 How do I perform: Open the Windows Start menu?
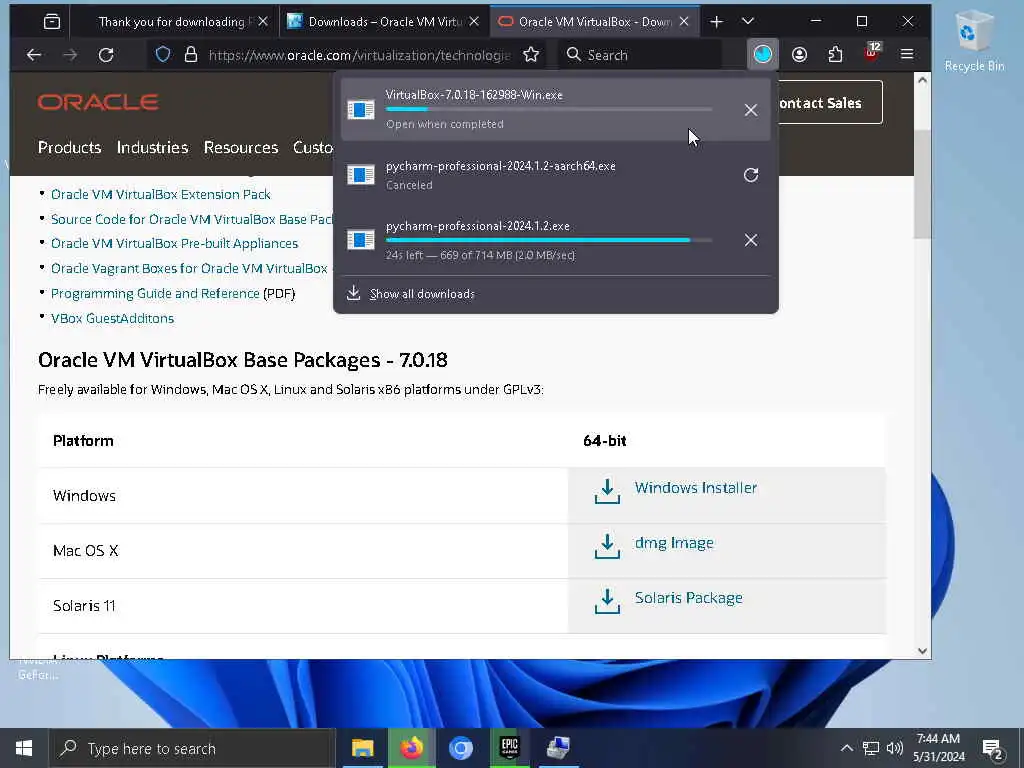pyautogui.click(x=24, y=748)
